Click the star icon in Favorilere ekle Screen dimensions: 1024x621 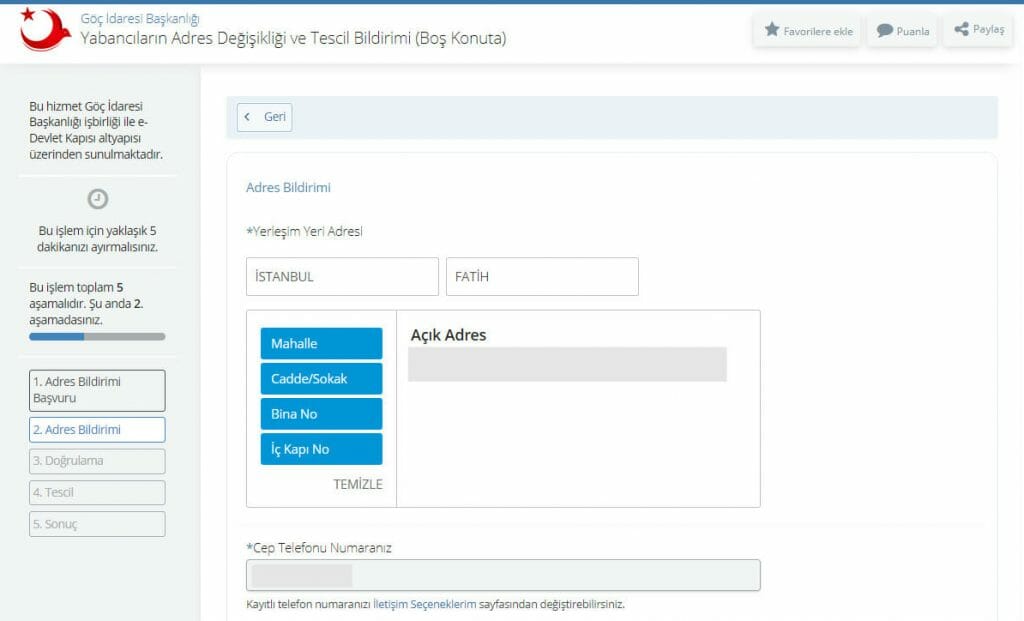pos(772,30)
